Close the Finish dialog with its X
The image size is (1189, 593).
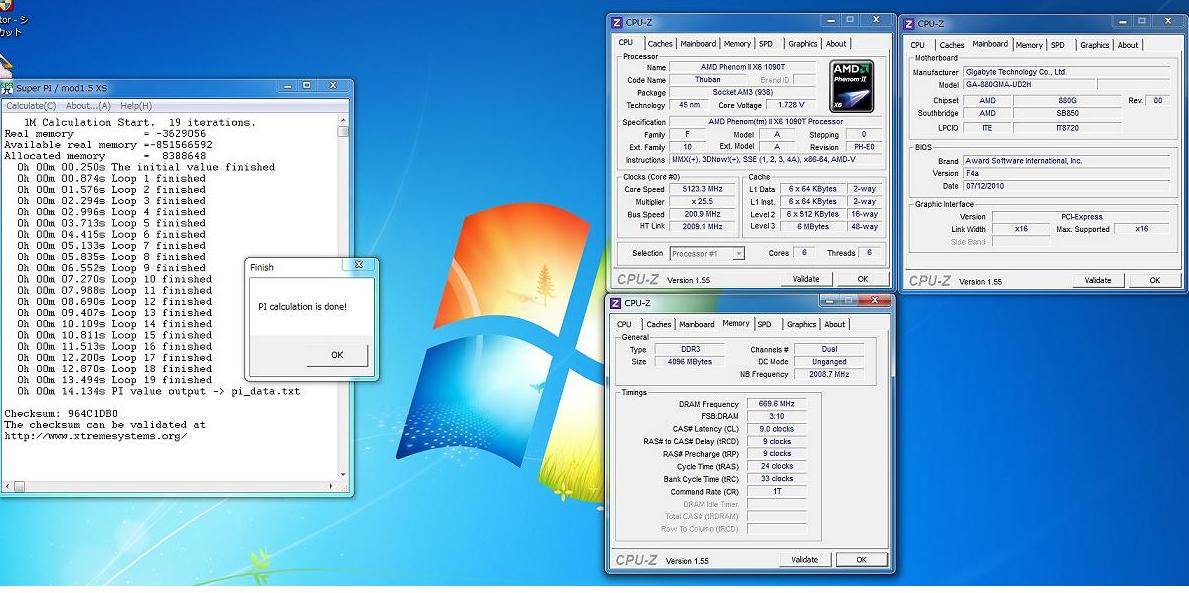360,266
